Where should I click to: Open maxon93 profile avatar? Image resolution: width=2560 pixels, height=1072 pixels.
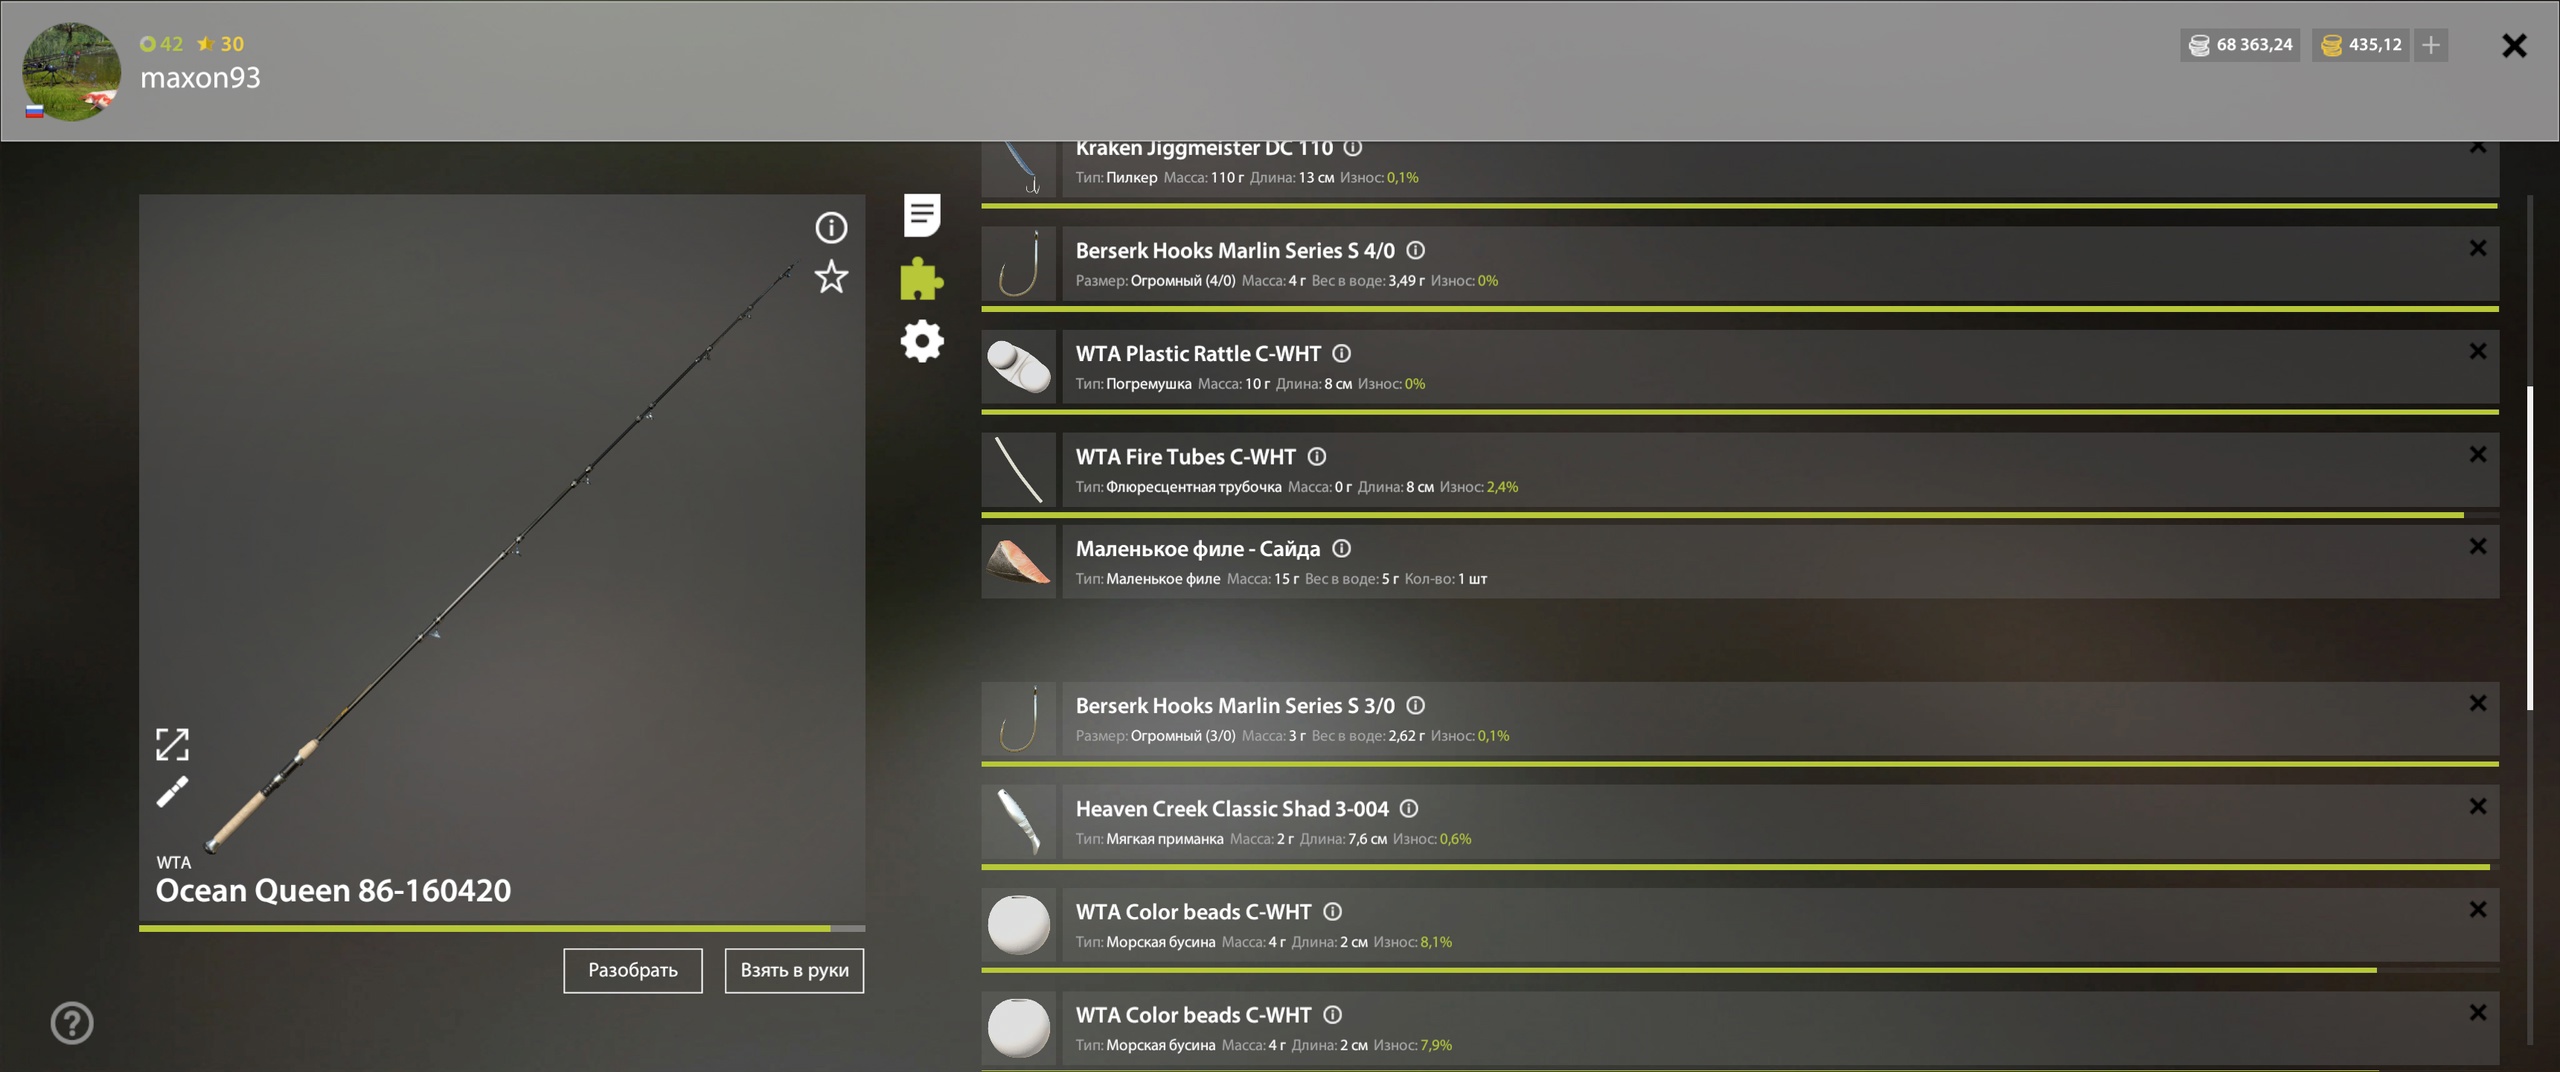point(72,72)
